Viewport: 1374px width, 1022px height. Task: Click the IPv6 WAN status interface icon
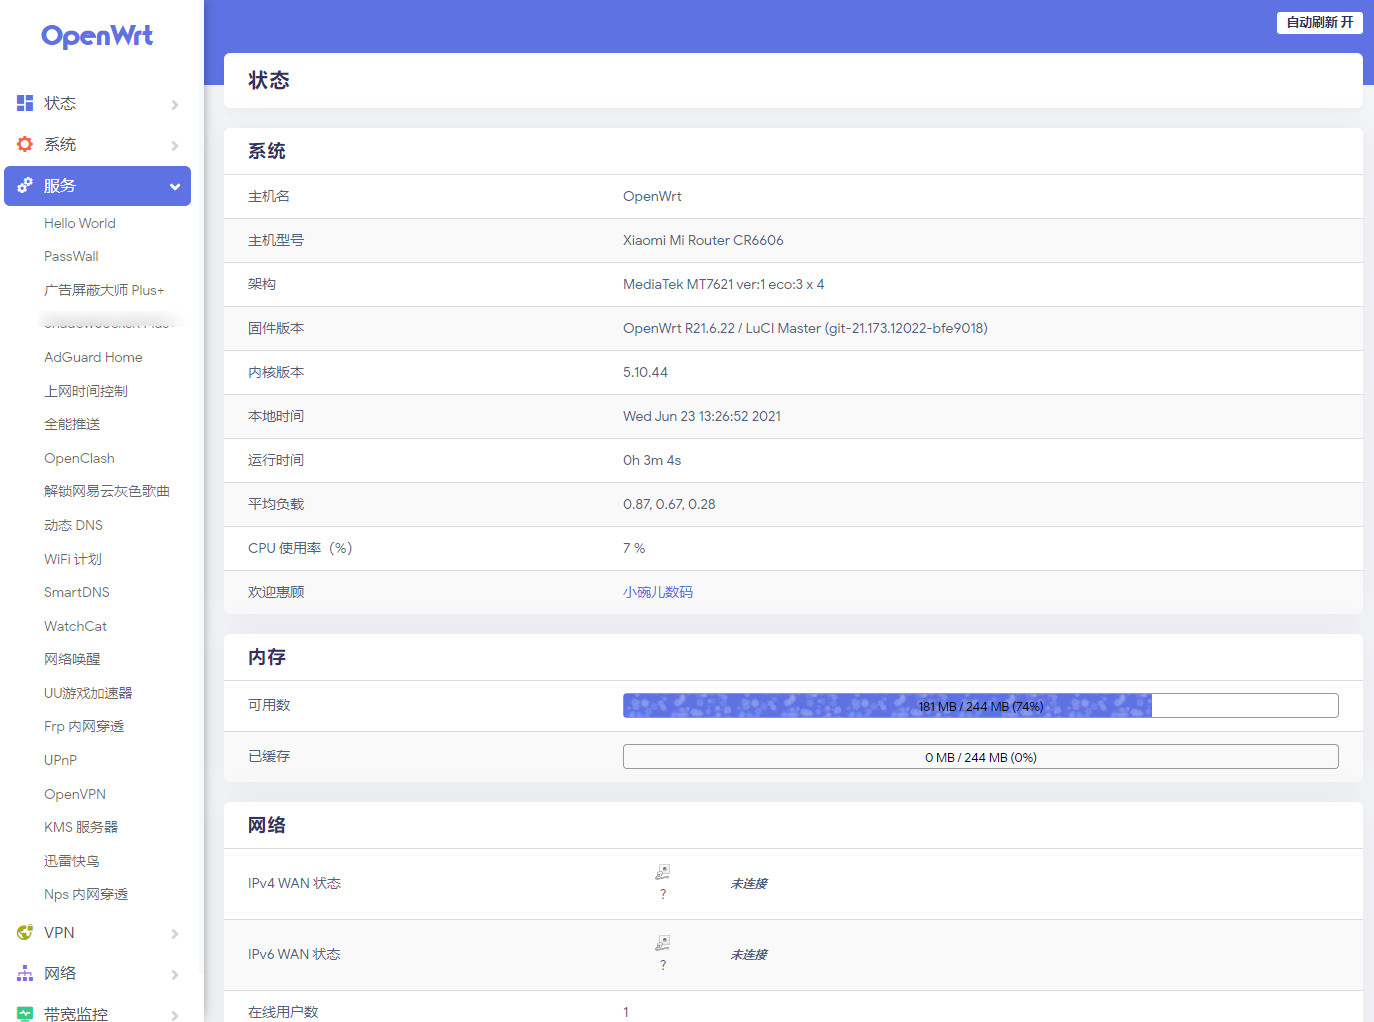[662, 943]
